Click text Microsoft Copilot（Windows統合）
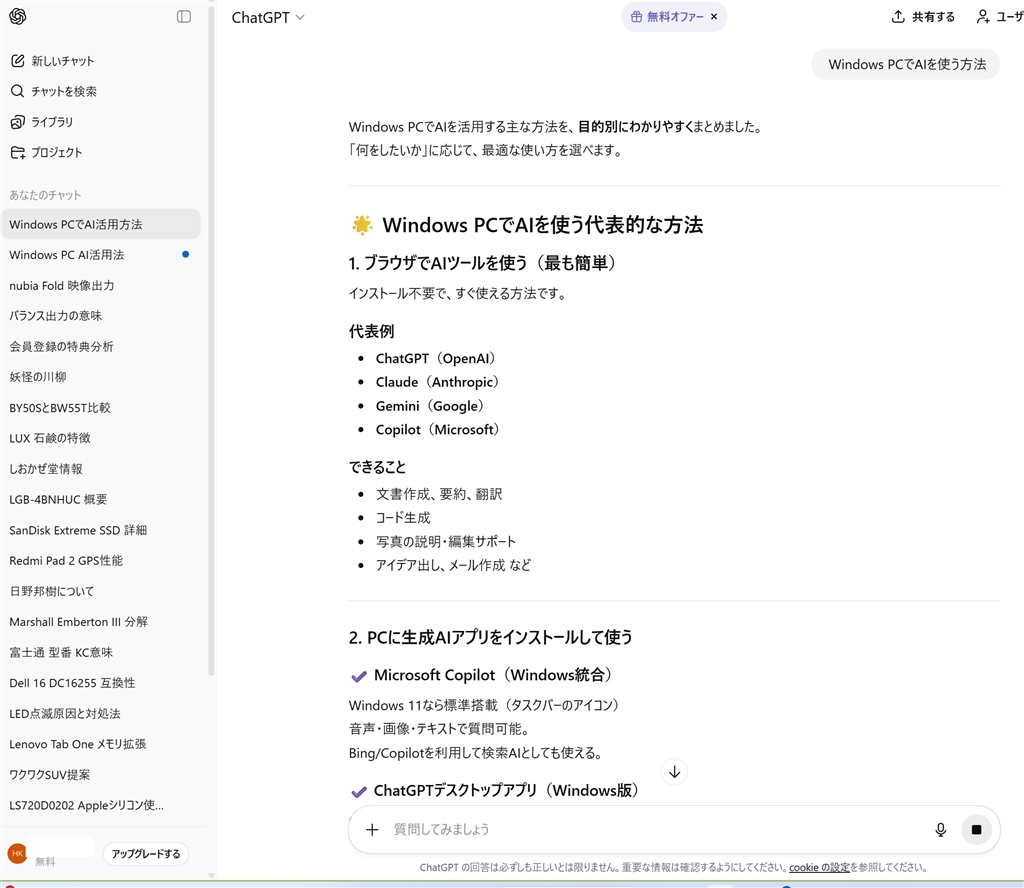The image size is (1024, 888). [x=493, y=675]
